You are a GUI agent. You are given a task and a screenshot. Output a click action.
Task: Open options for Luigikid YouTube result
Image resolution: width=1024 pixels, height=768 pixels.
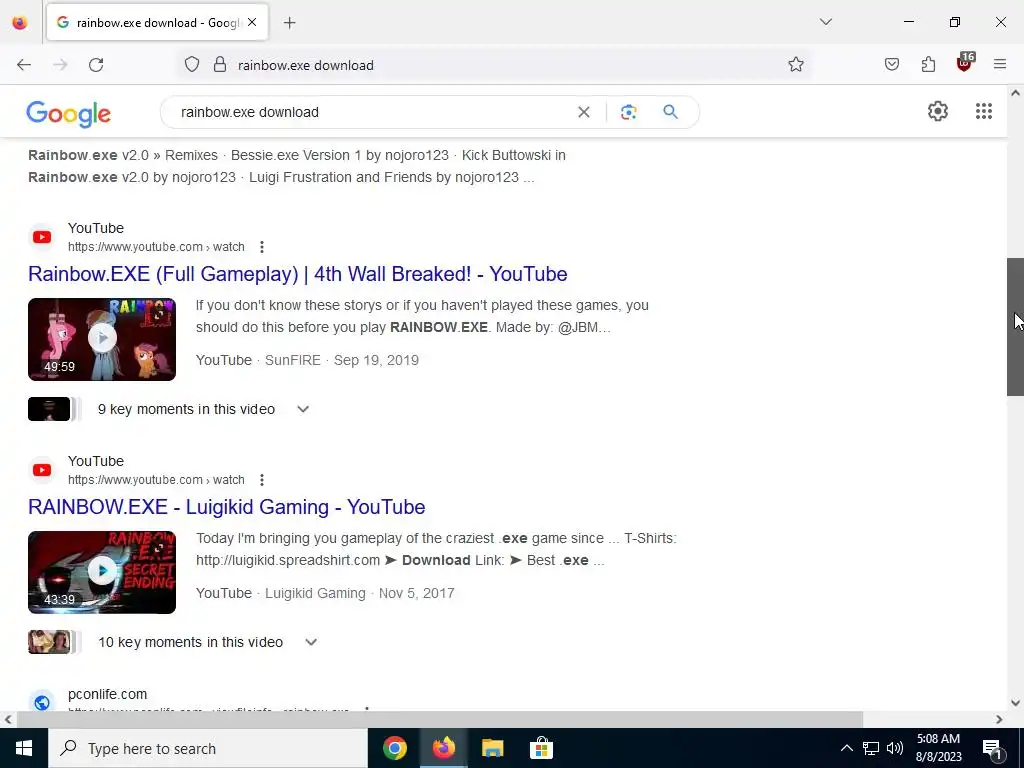[x=262, y=480]
